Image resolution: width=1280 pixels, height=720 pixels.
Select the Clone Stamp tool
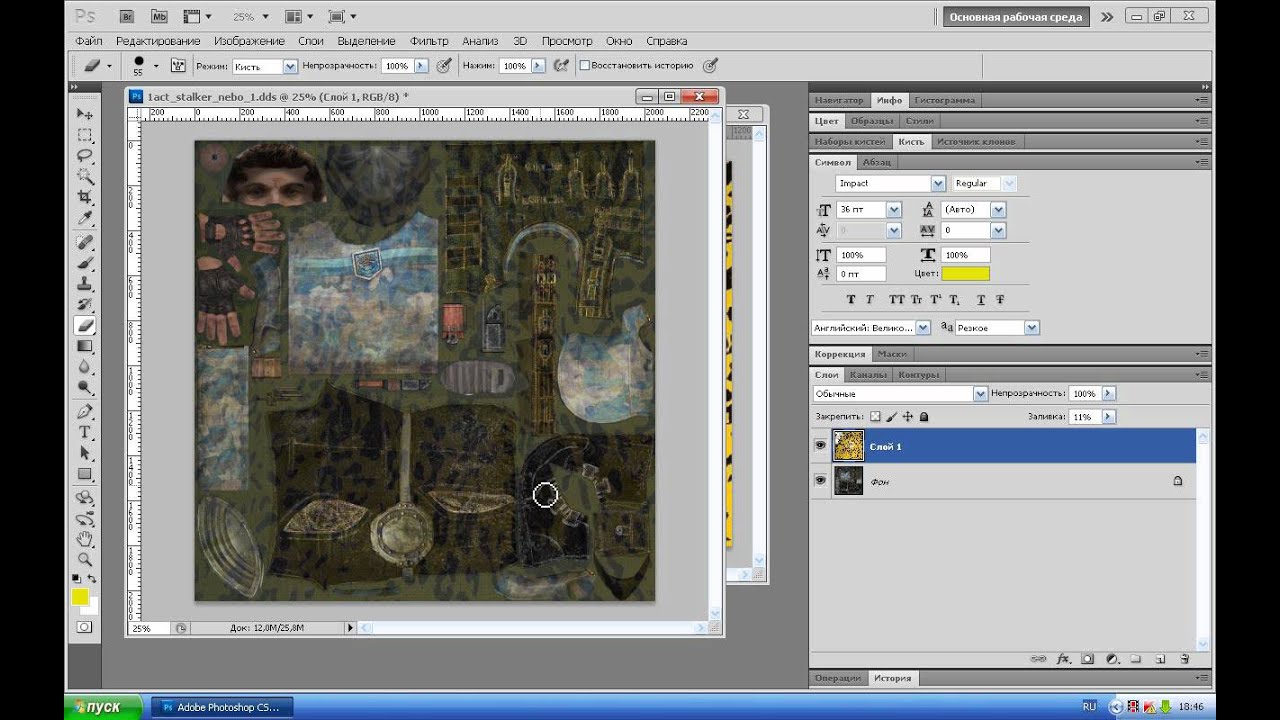[x=85, y=284]
